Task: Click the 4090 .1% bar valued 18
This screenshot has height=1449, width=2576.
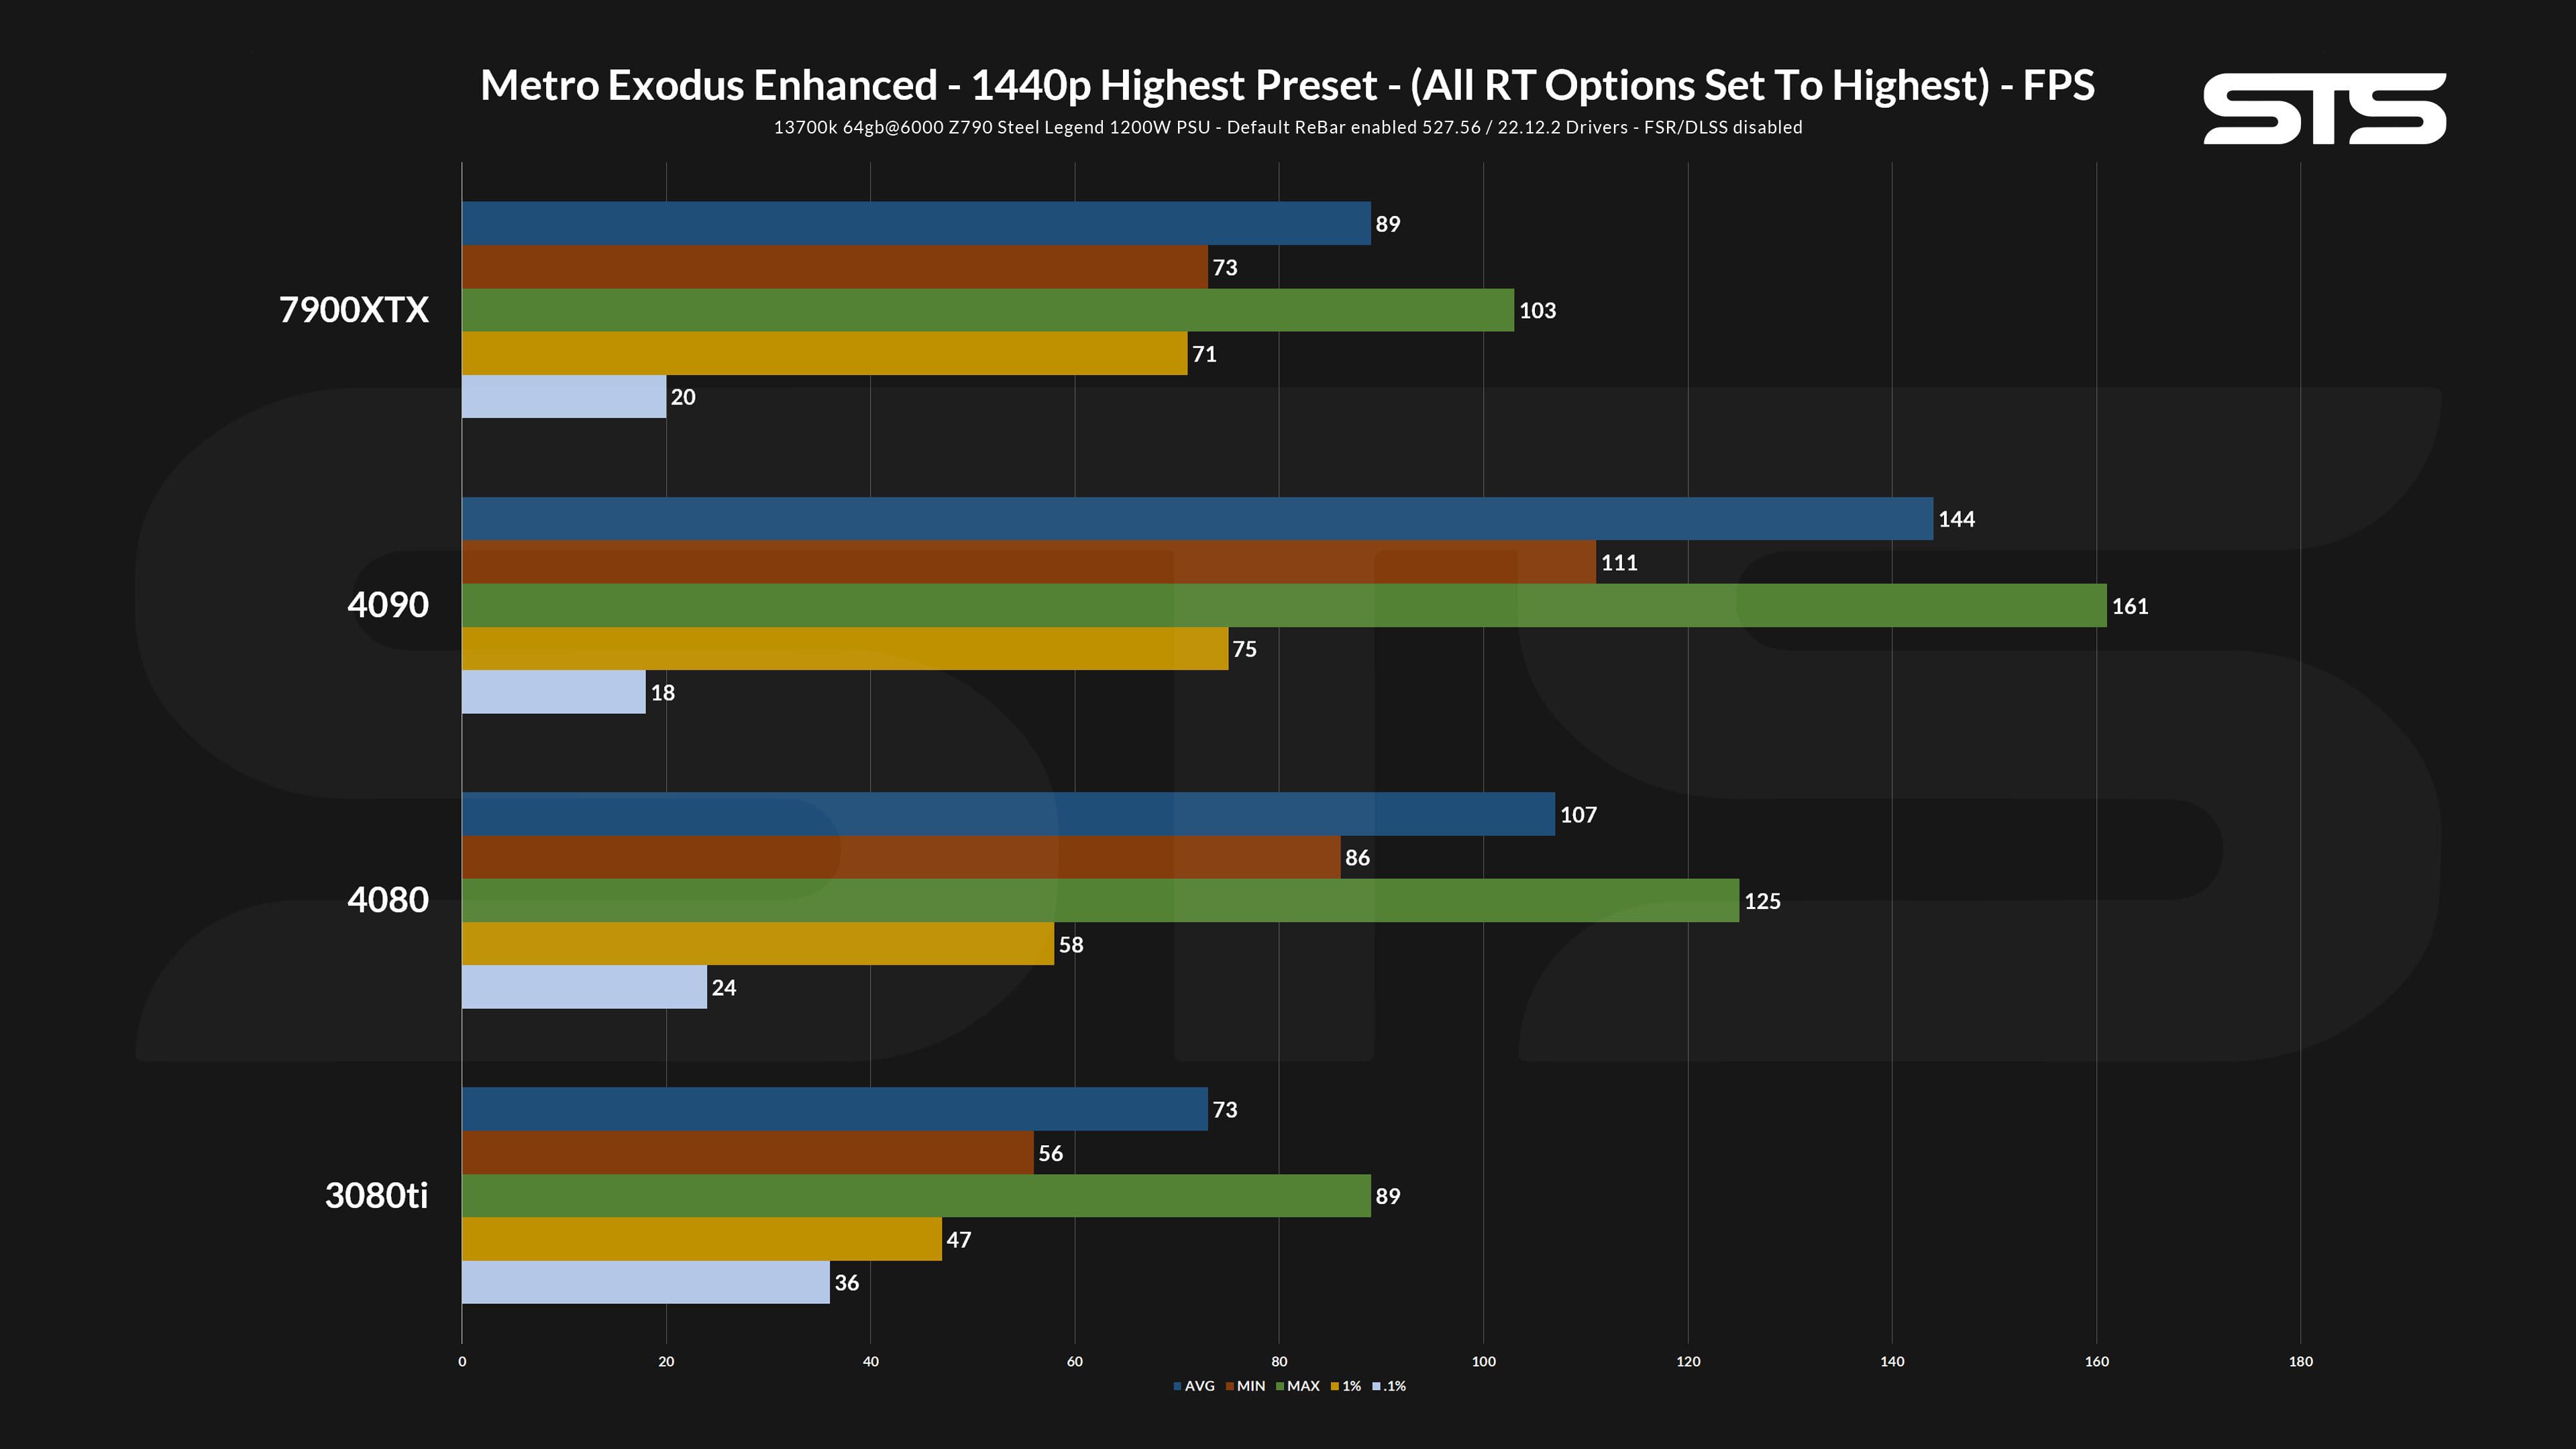Action: pyautogui.click(x=554, y=692)
